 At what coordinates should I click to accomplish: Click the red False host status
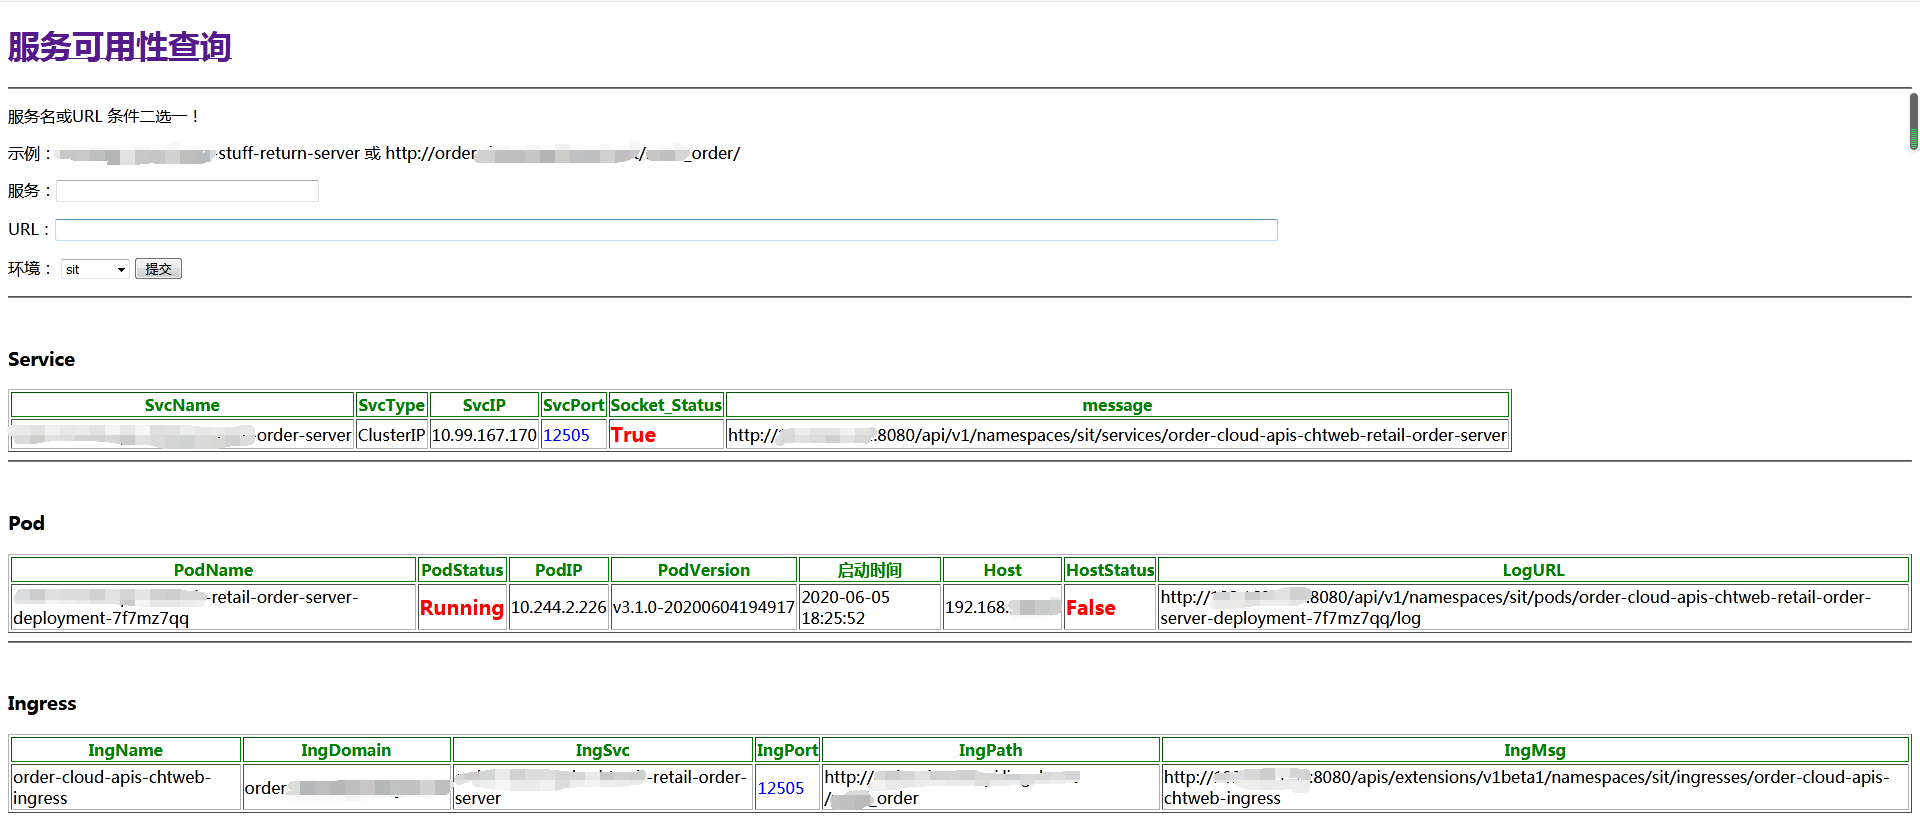point(1090,608)
